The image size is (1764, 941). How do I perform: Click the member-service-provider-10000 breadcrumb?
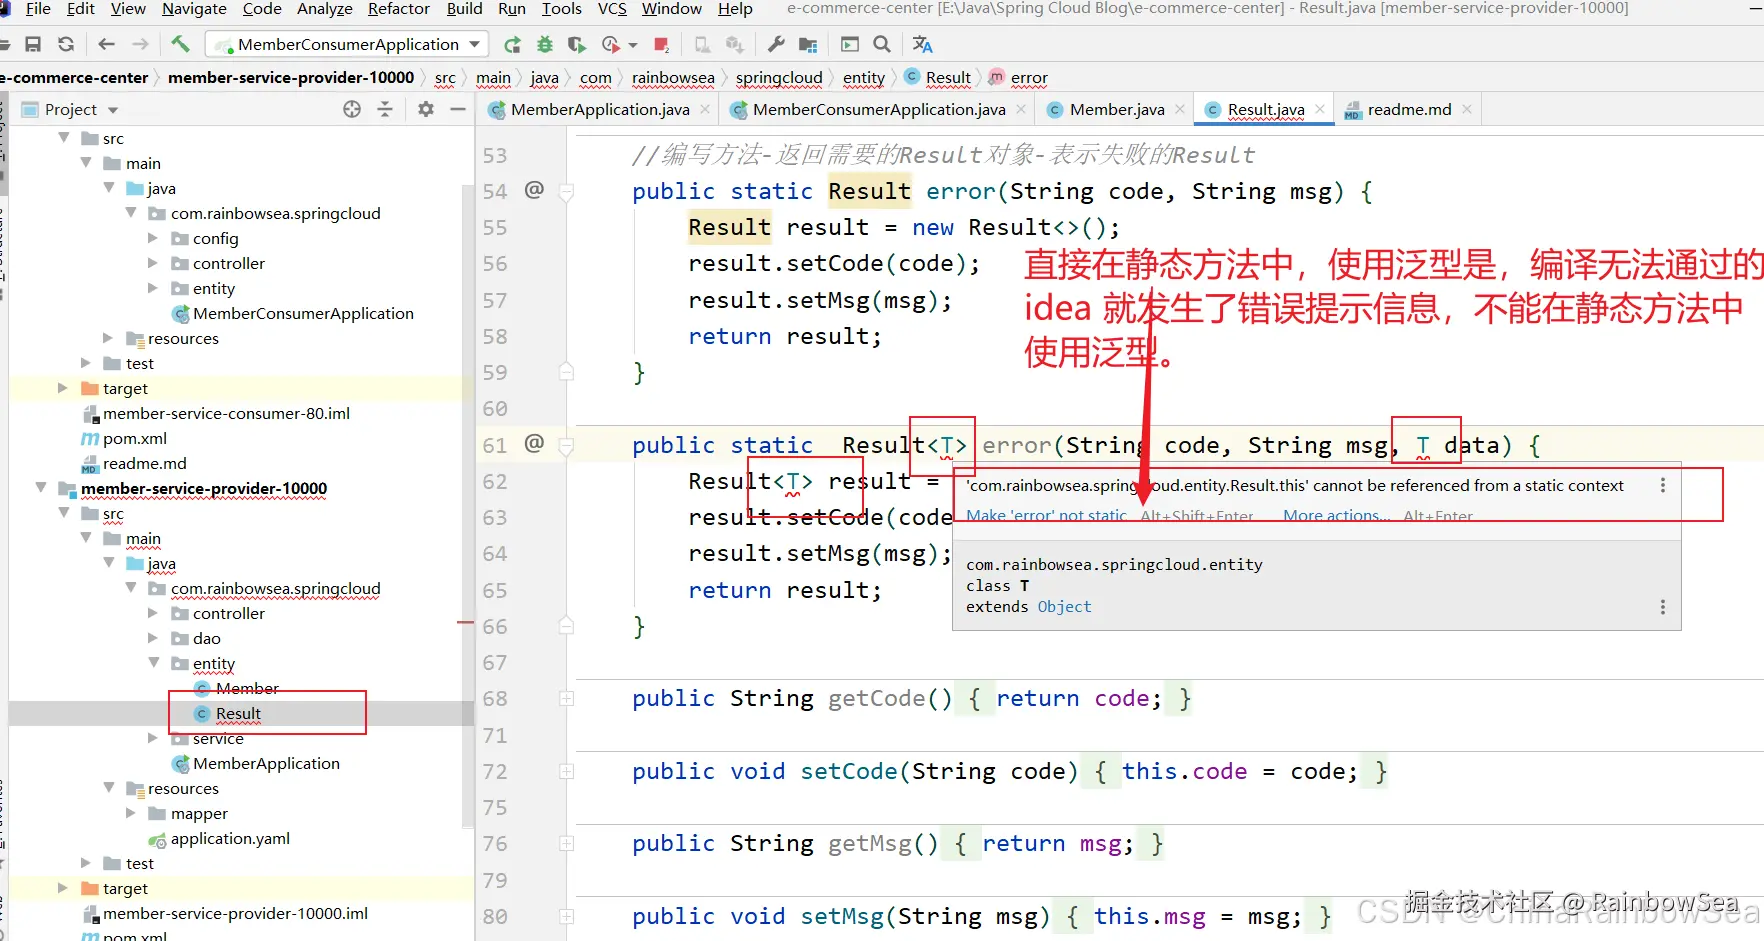[x=291, y=78]
